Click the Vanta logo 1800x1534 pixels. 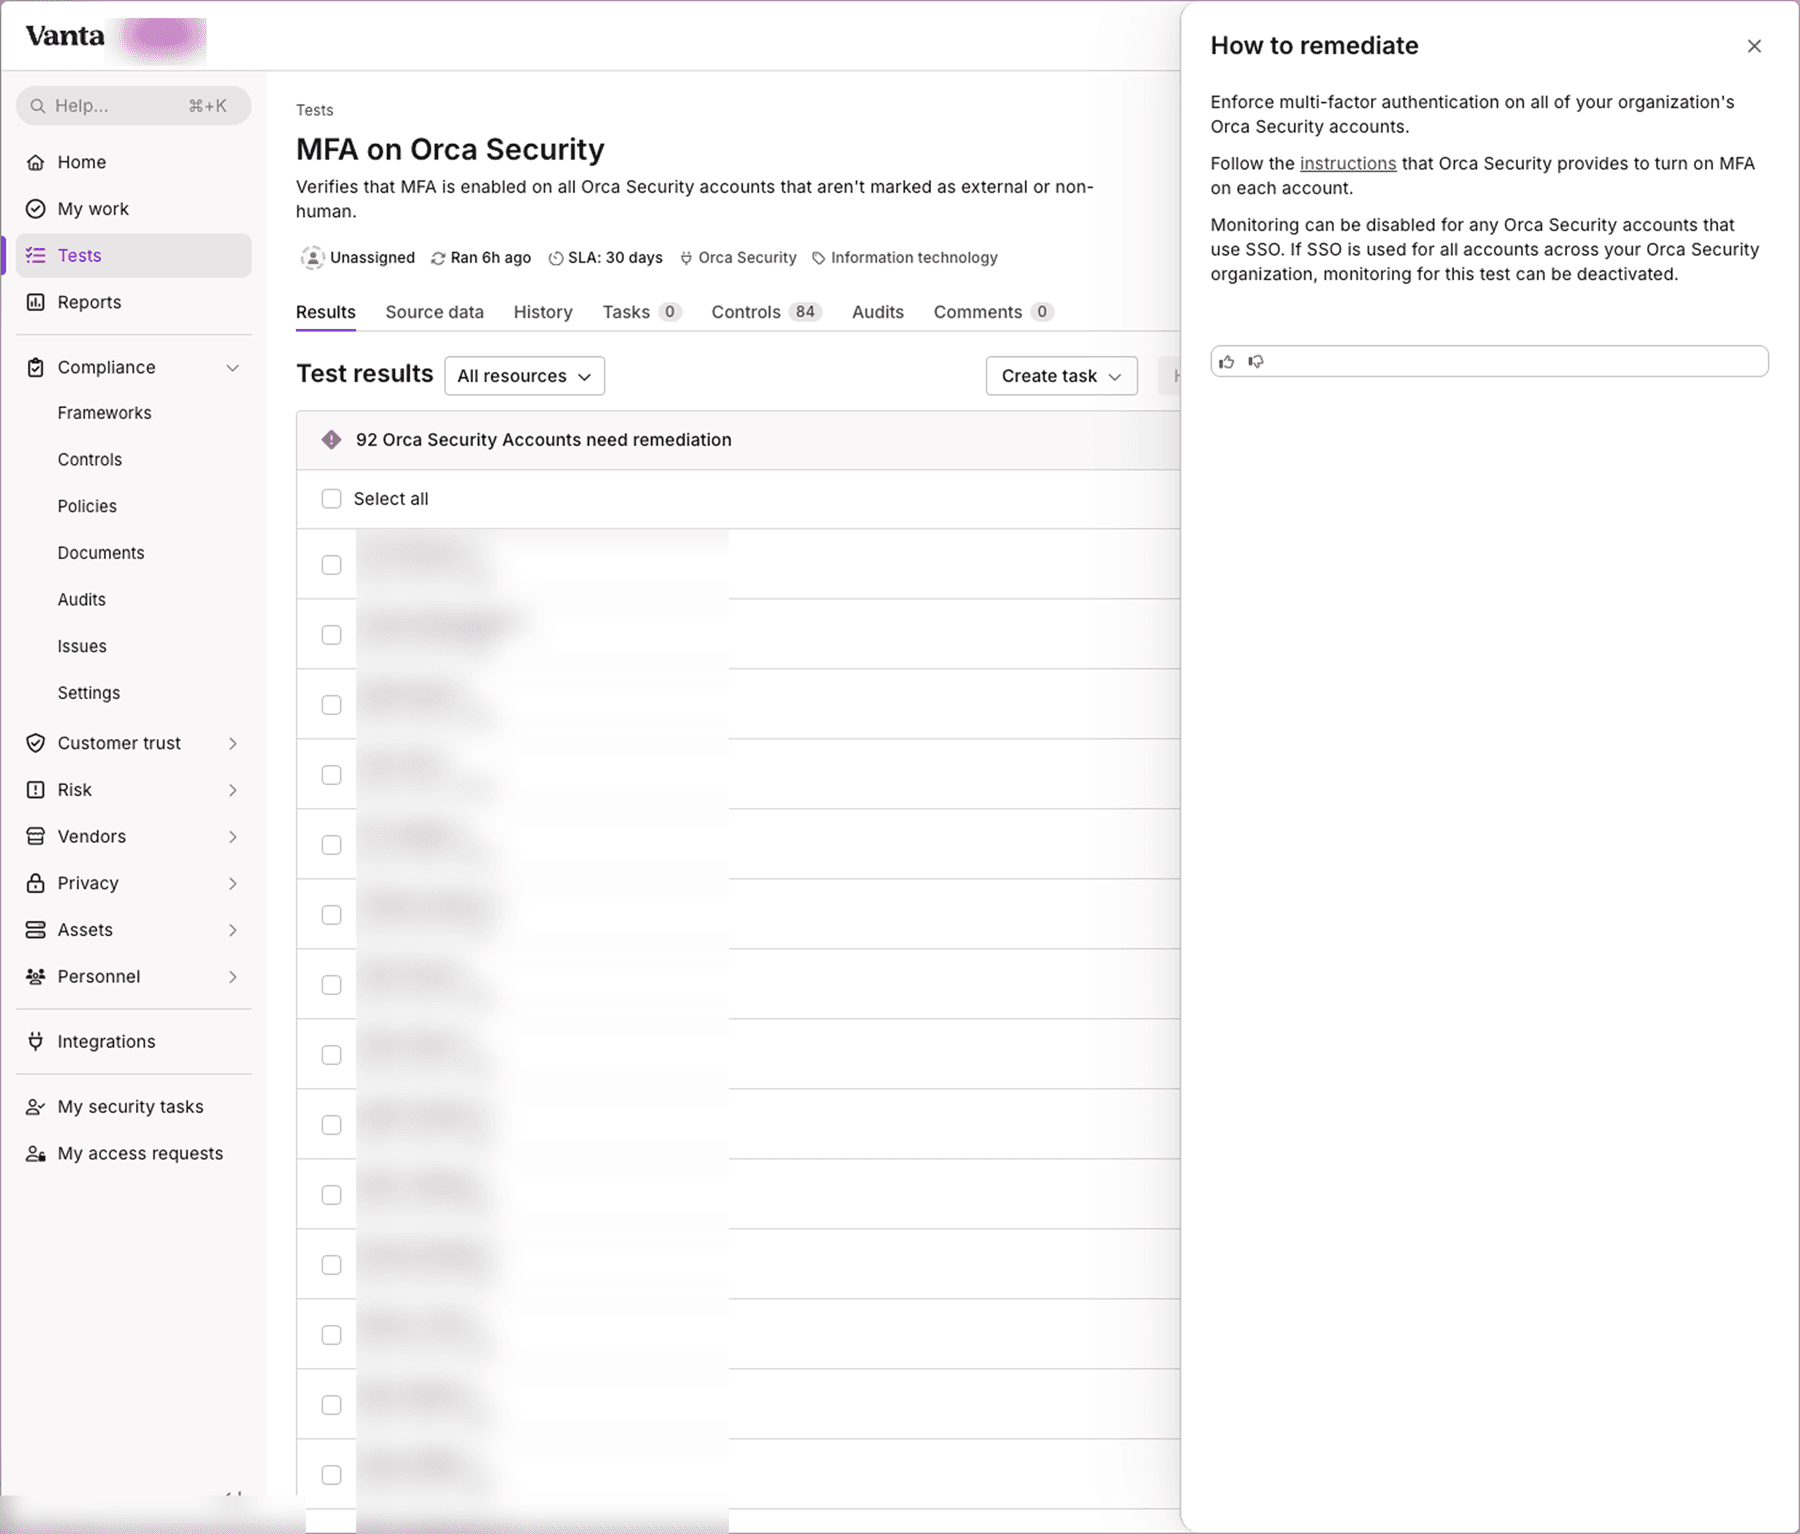[x=65, y=36]
